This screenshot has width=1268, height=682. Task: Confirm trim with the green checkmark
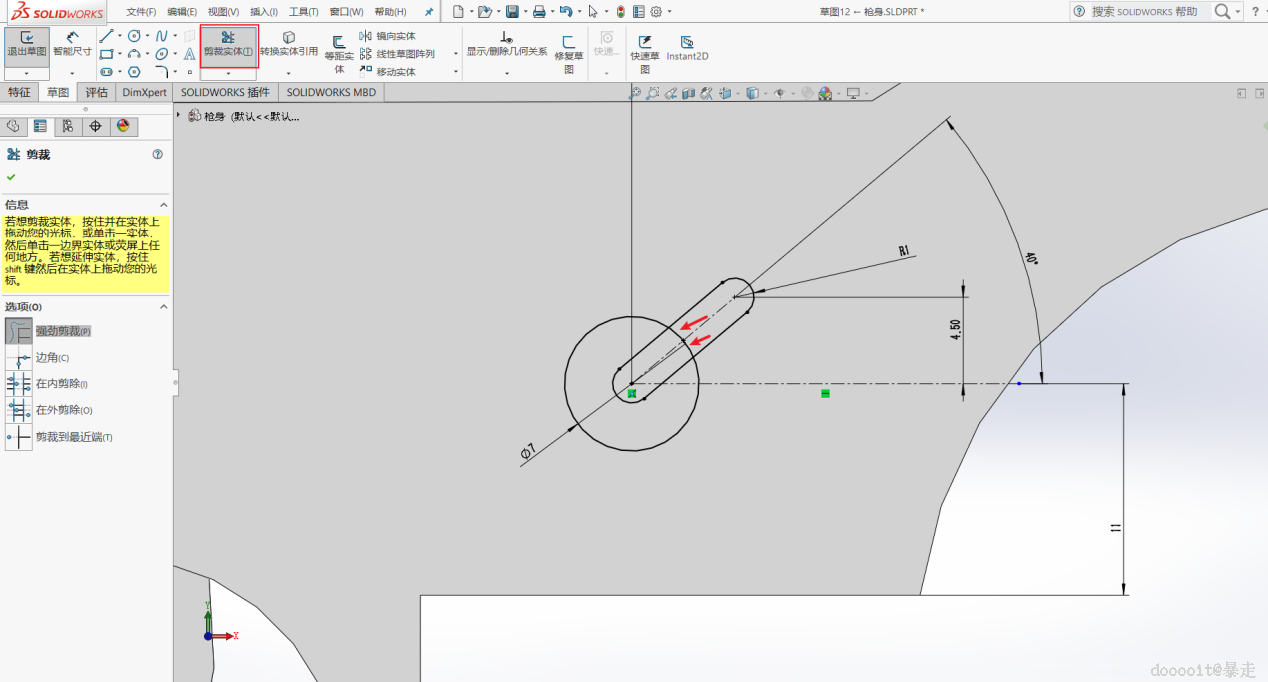coord(11,177)
